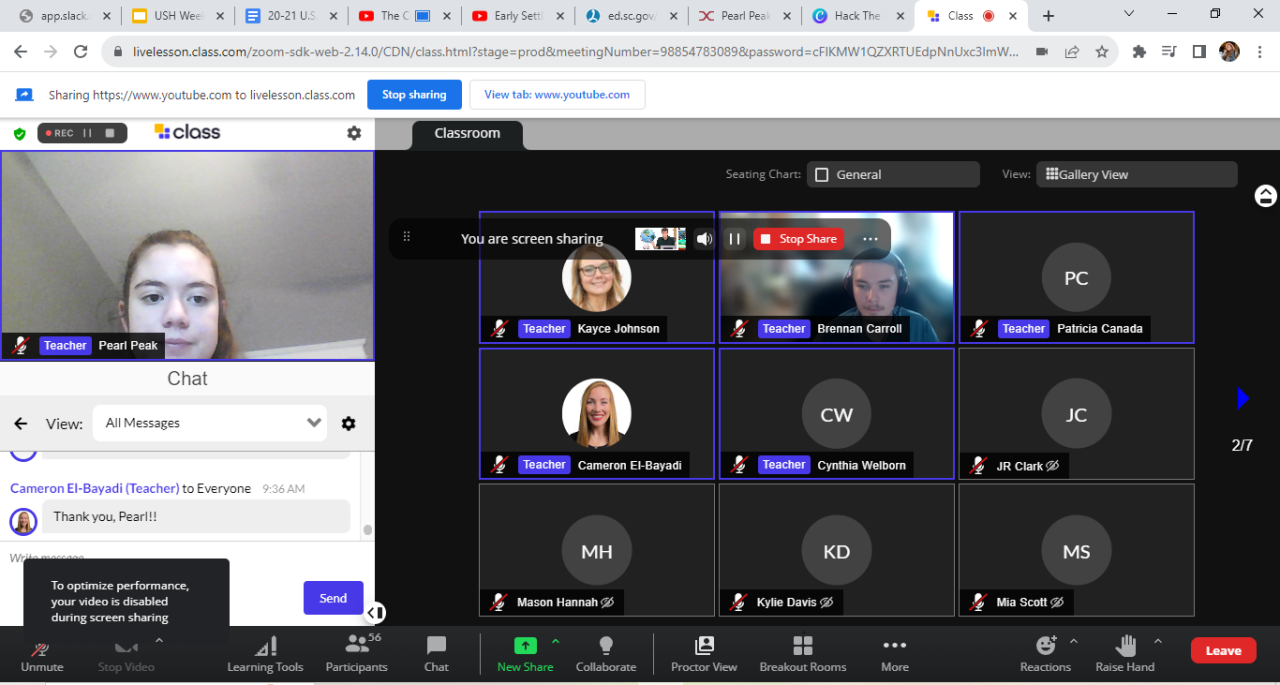This screenshot has width=1280, height=685.
Task: Toggle shared audio speaker icon
Action: point(705,239)
